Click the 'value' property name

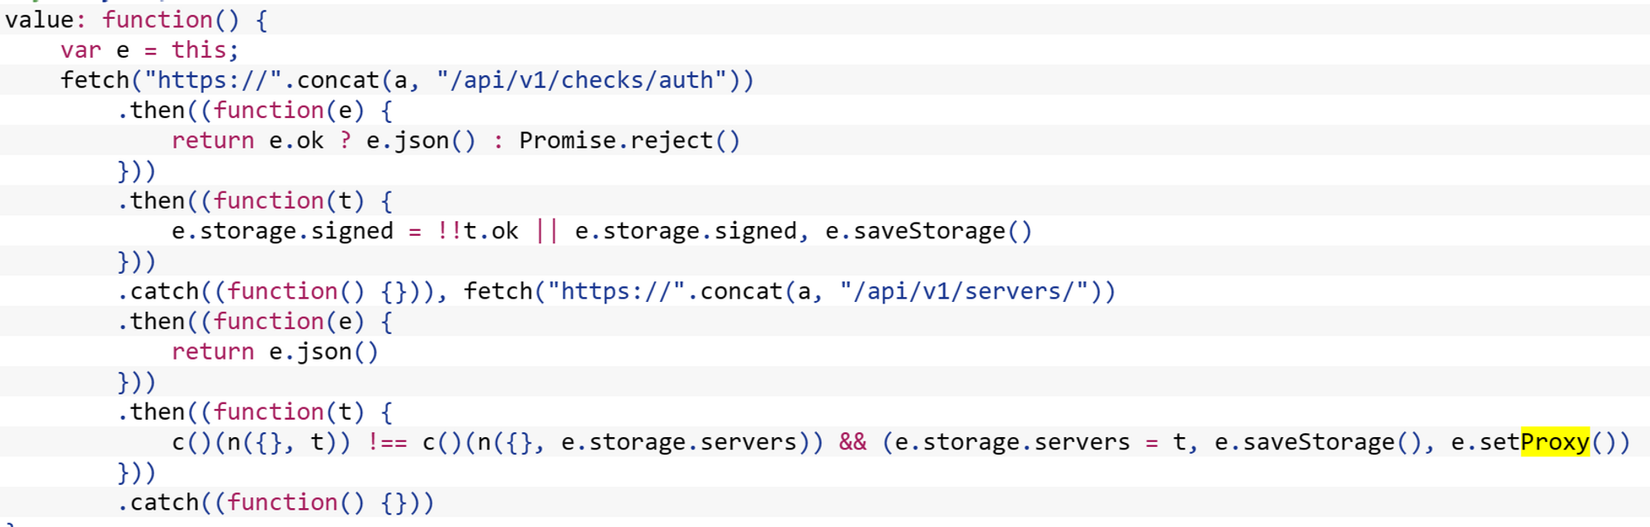(x=39, y=20)
